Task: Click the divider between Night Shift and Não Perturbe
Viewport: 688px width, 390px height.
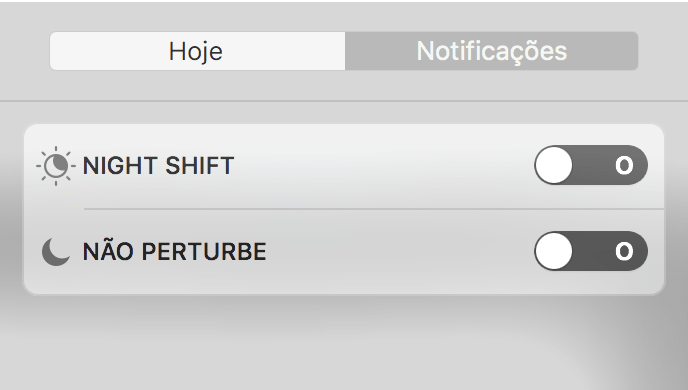Action: pyautogui.click(x=374, y=209)
